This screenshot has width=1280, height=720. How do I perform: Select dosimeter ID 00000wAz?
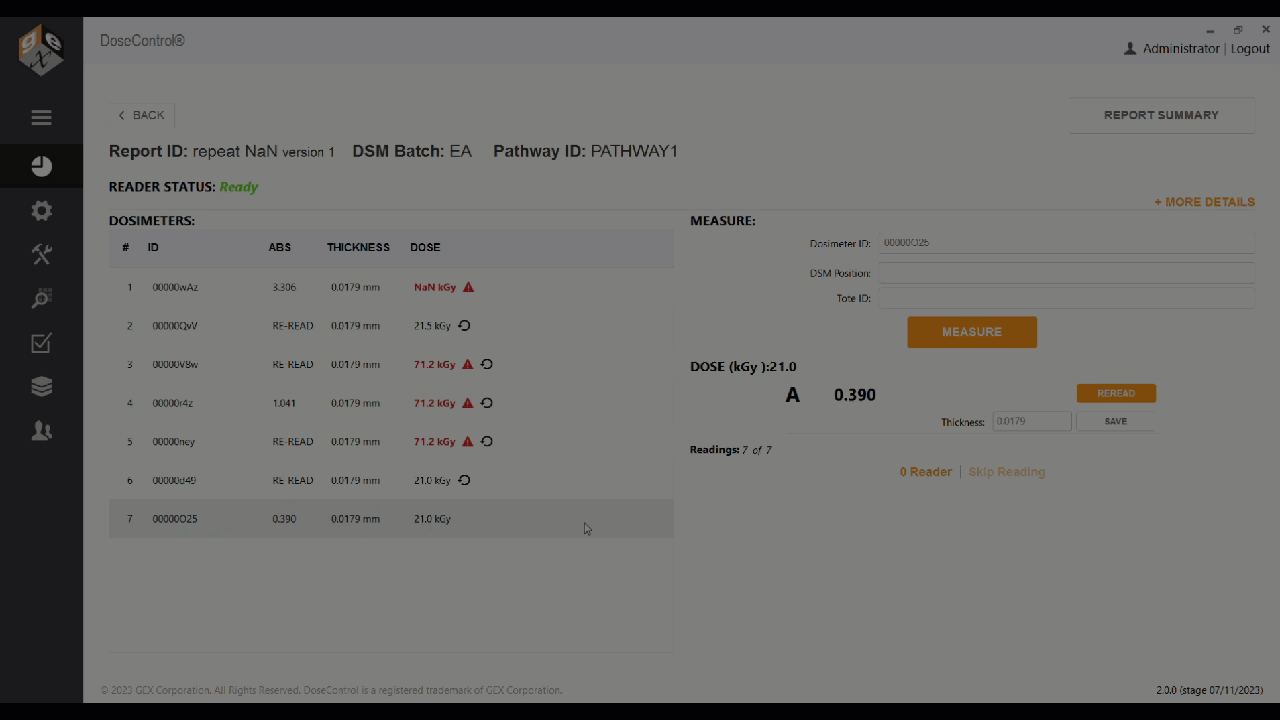[175, 287]
